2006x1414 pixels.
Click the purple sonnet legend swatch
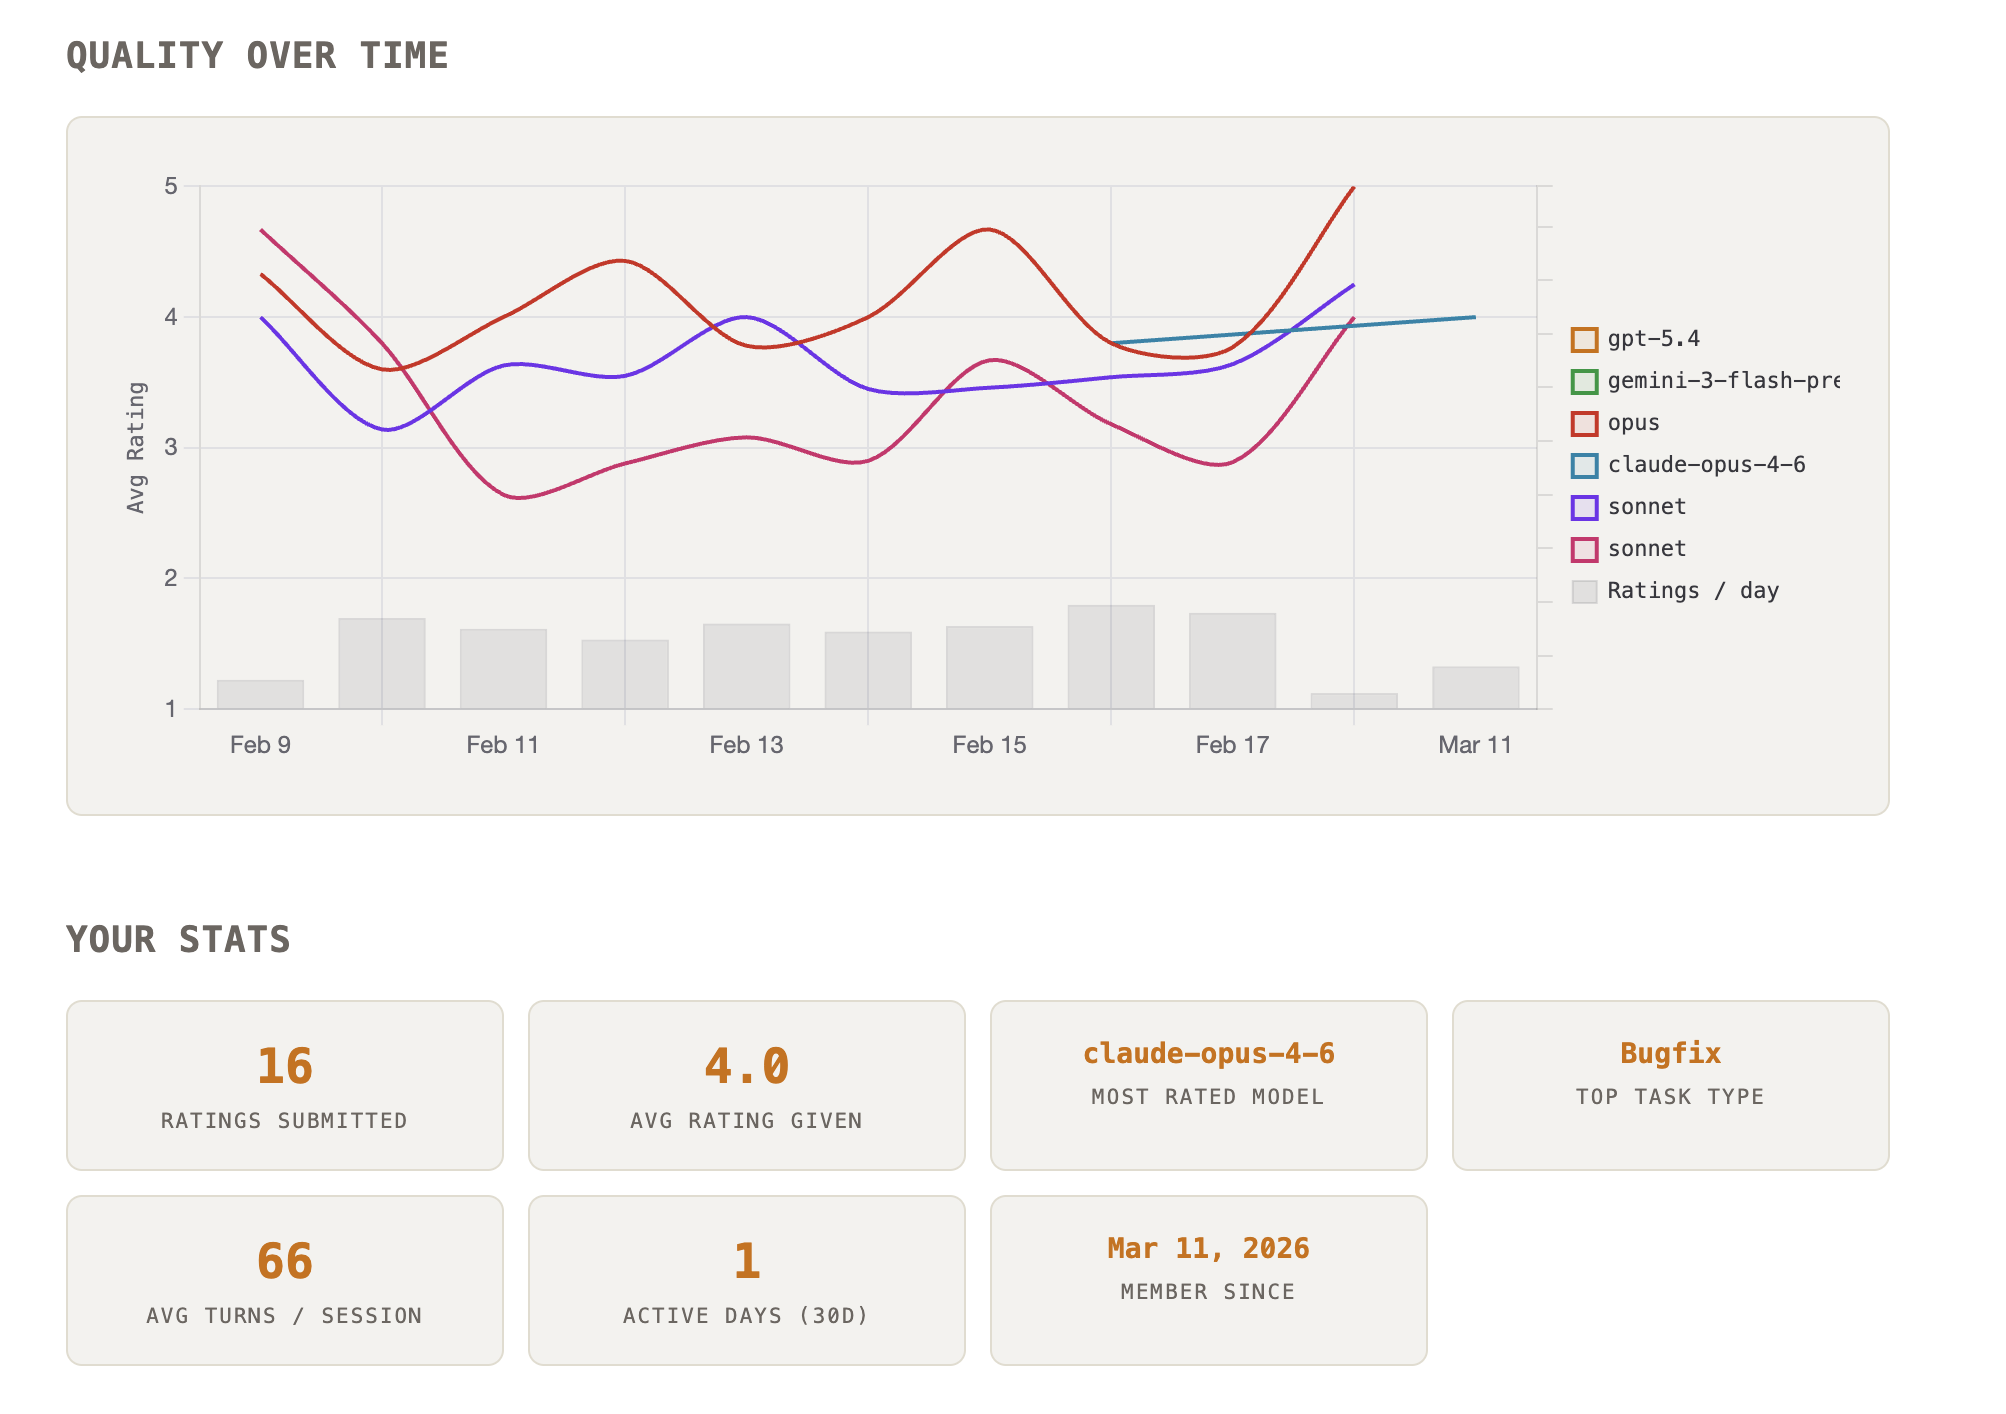coord(1584,508)
